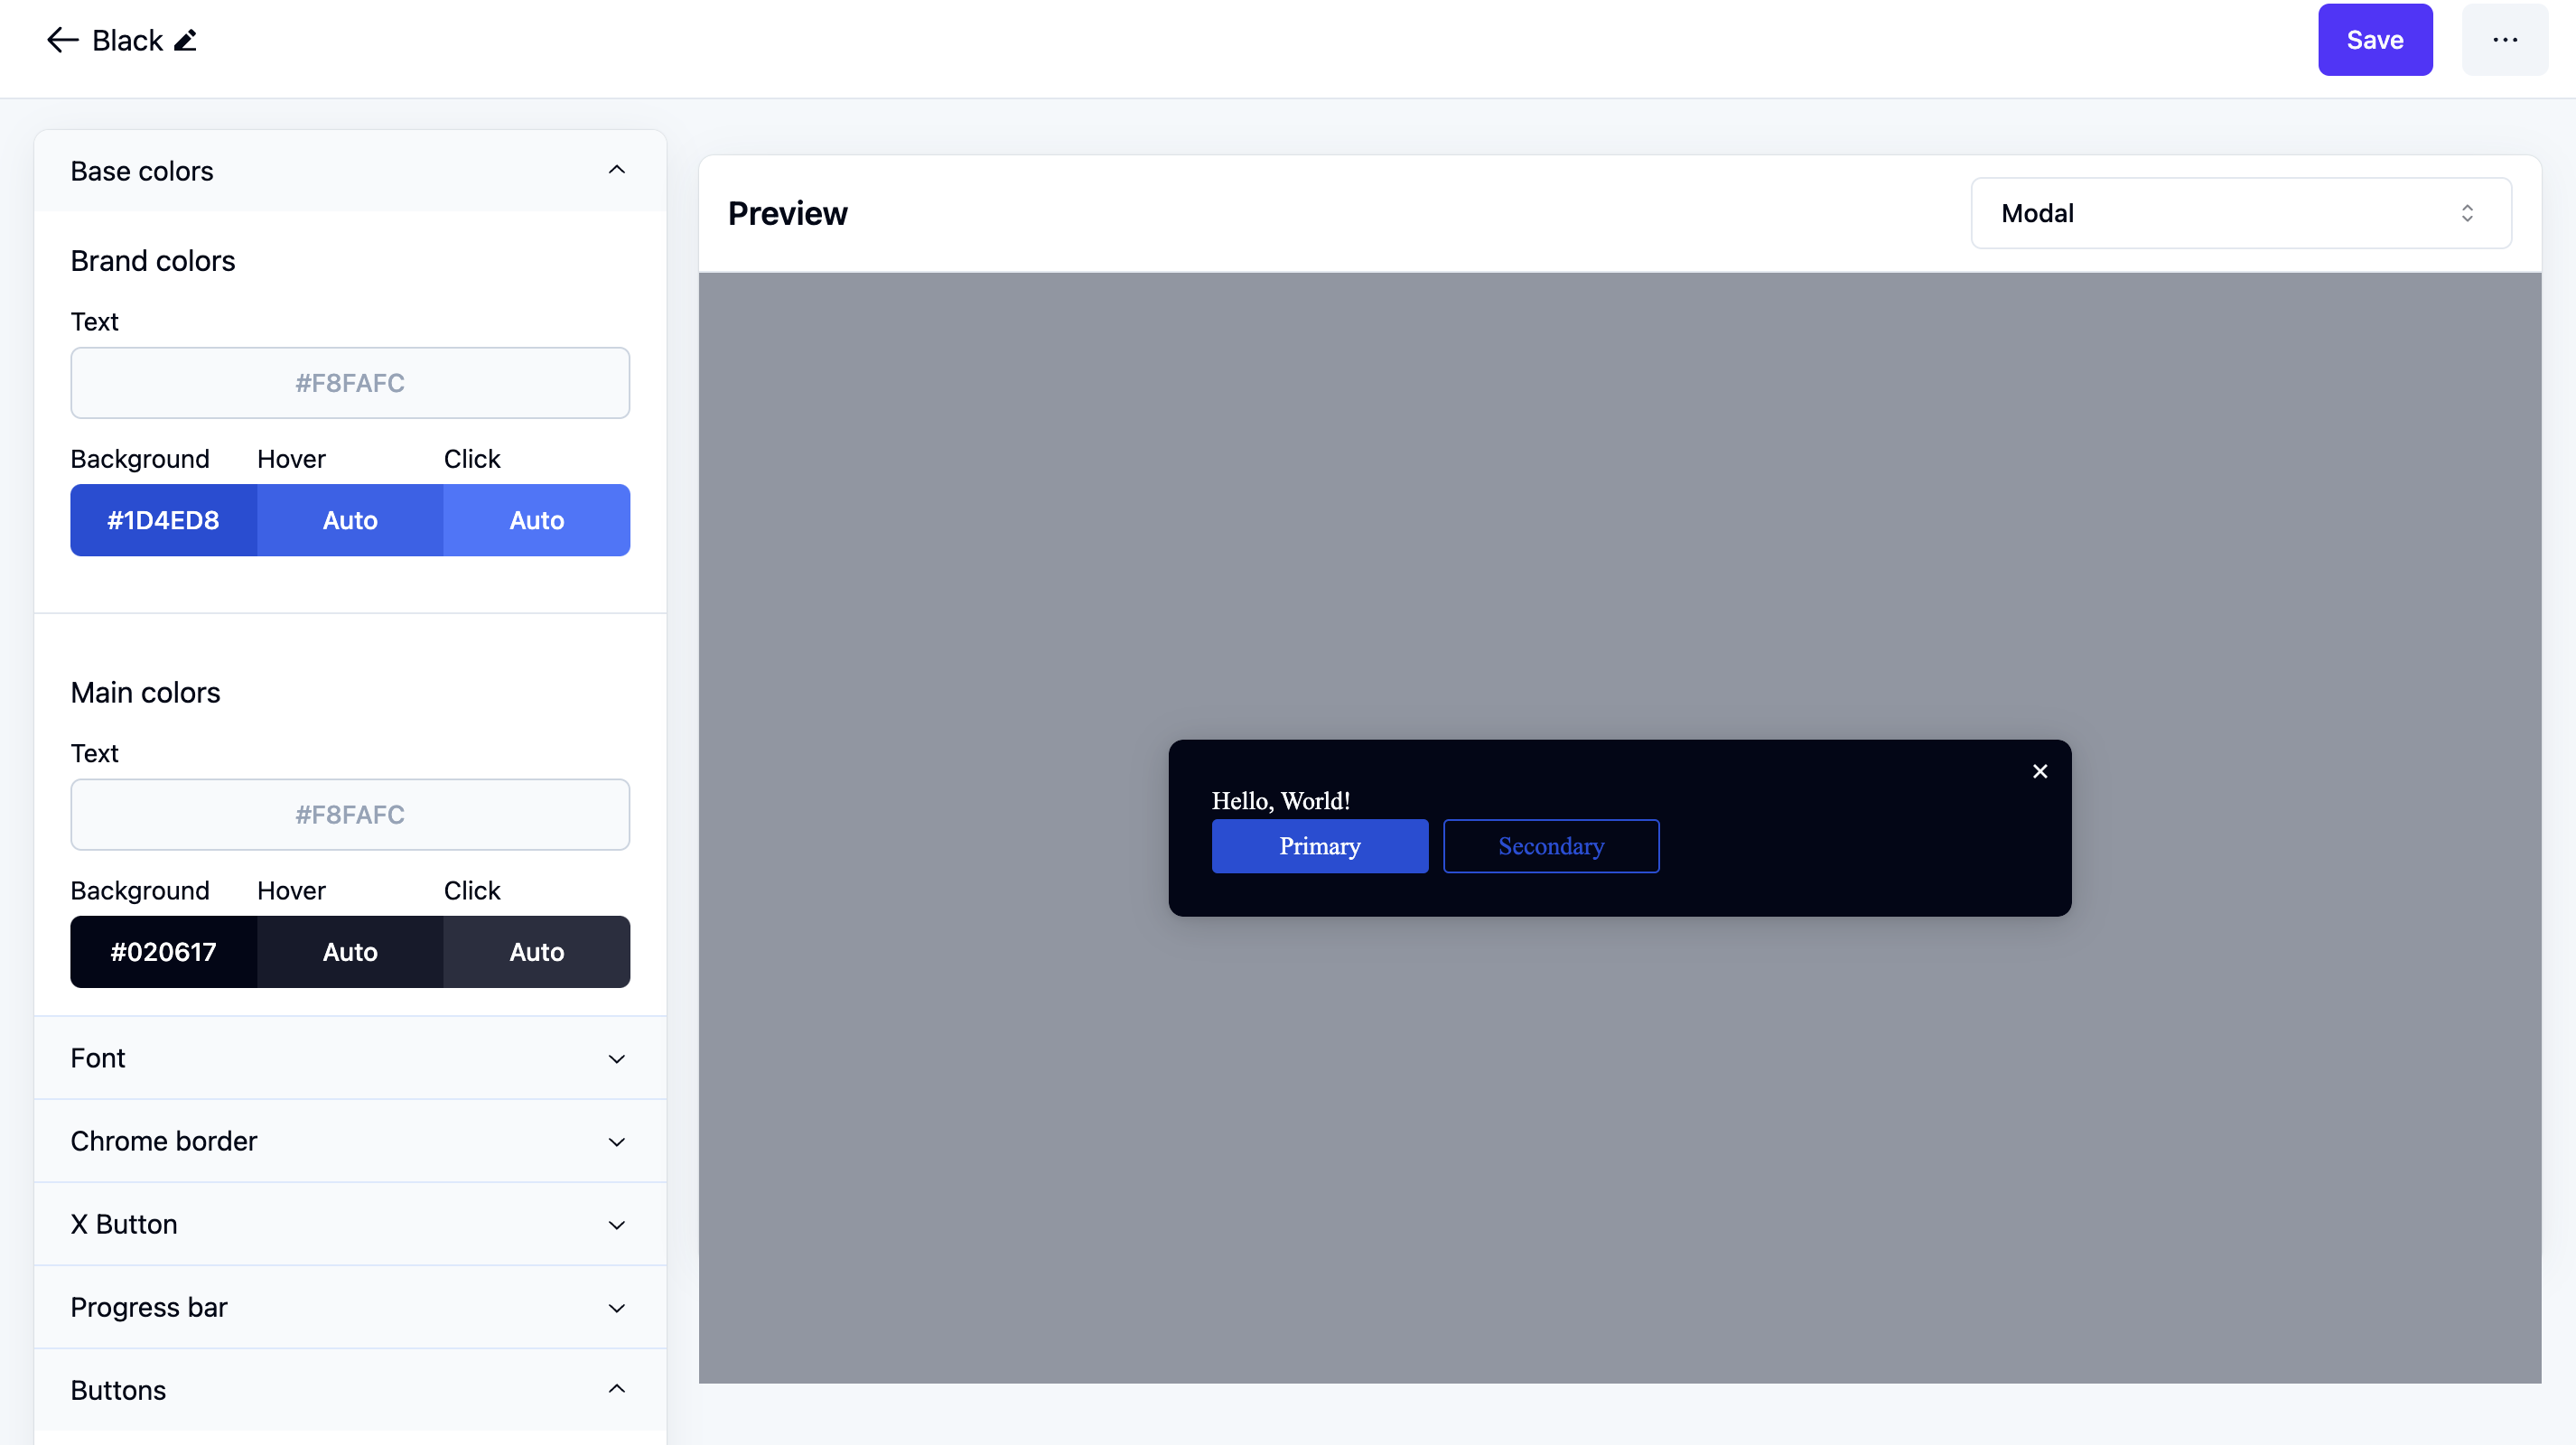Set main colors Hover from Auto
The width and height of the screenshot is (2576, 1445).
[x=349, y=952]
